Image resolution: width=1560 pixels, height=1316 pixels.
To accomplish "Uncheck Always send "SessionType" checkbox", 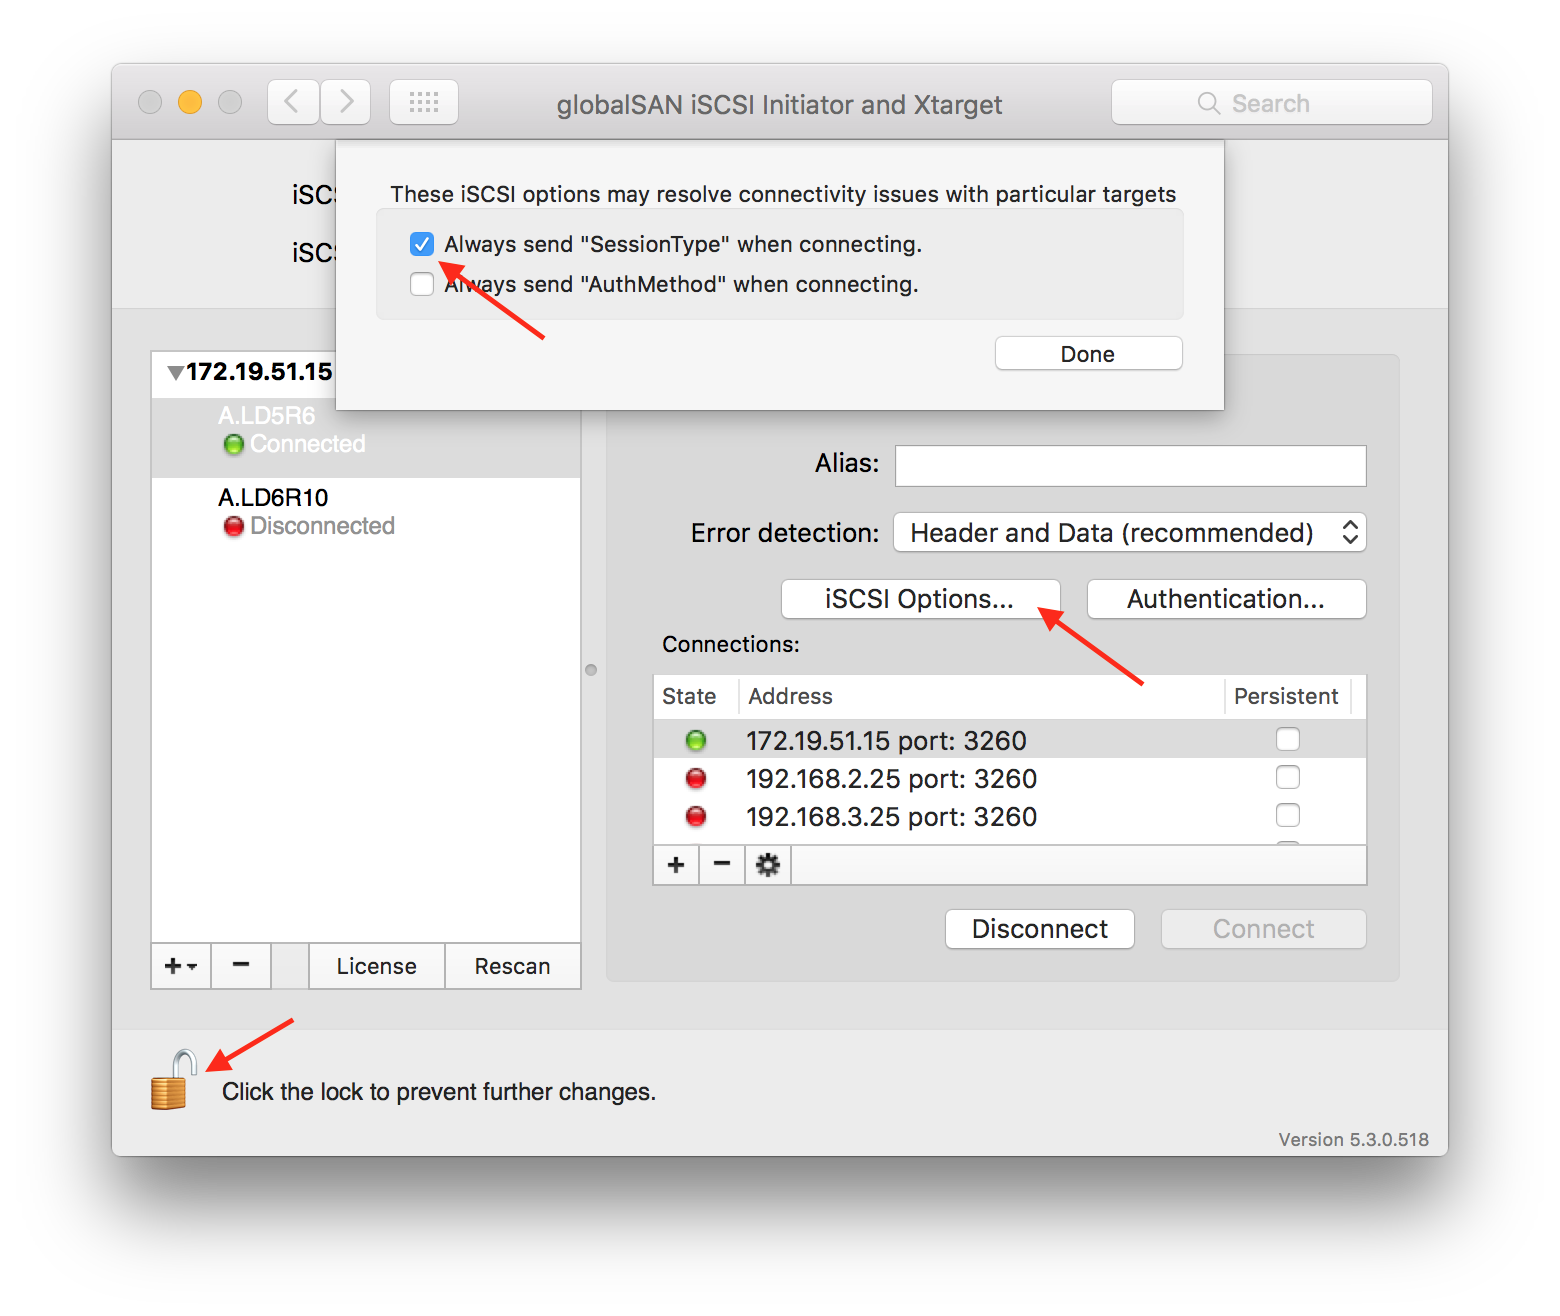I will click(422, 244).
